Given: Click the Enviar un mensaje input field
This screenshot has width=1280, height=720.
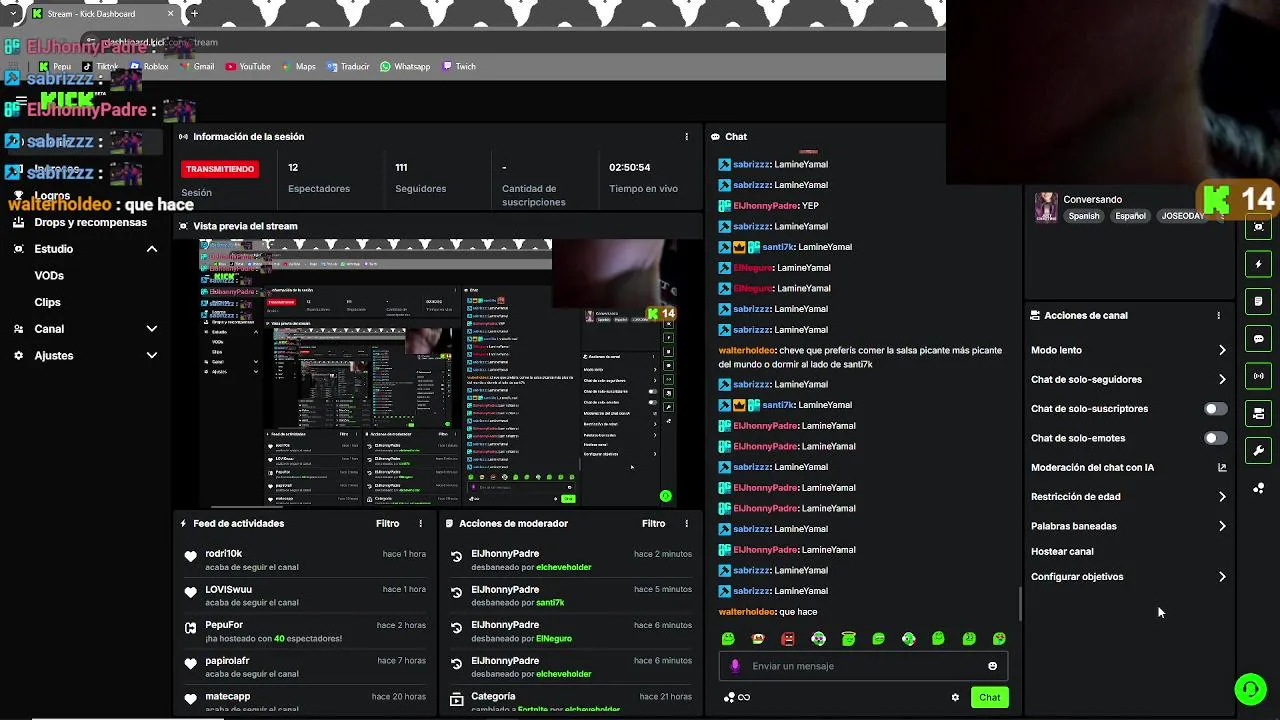Looking at the screenshot, I should point(862,666).
